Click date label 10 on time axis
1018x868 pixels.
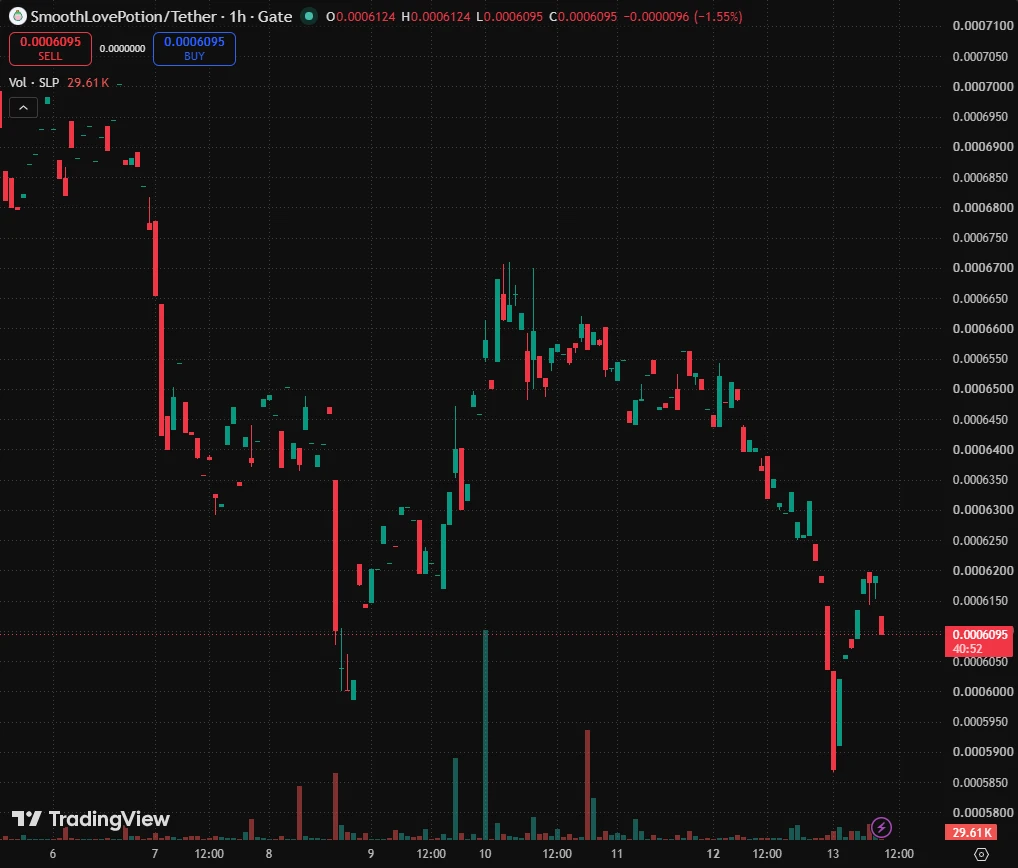(x=485, y=854)
